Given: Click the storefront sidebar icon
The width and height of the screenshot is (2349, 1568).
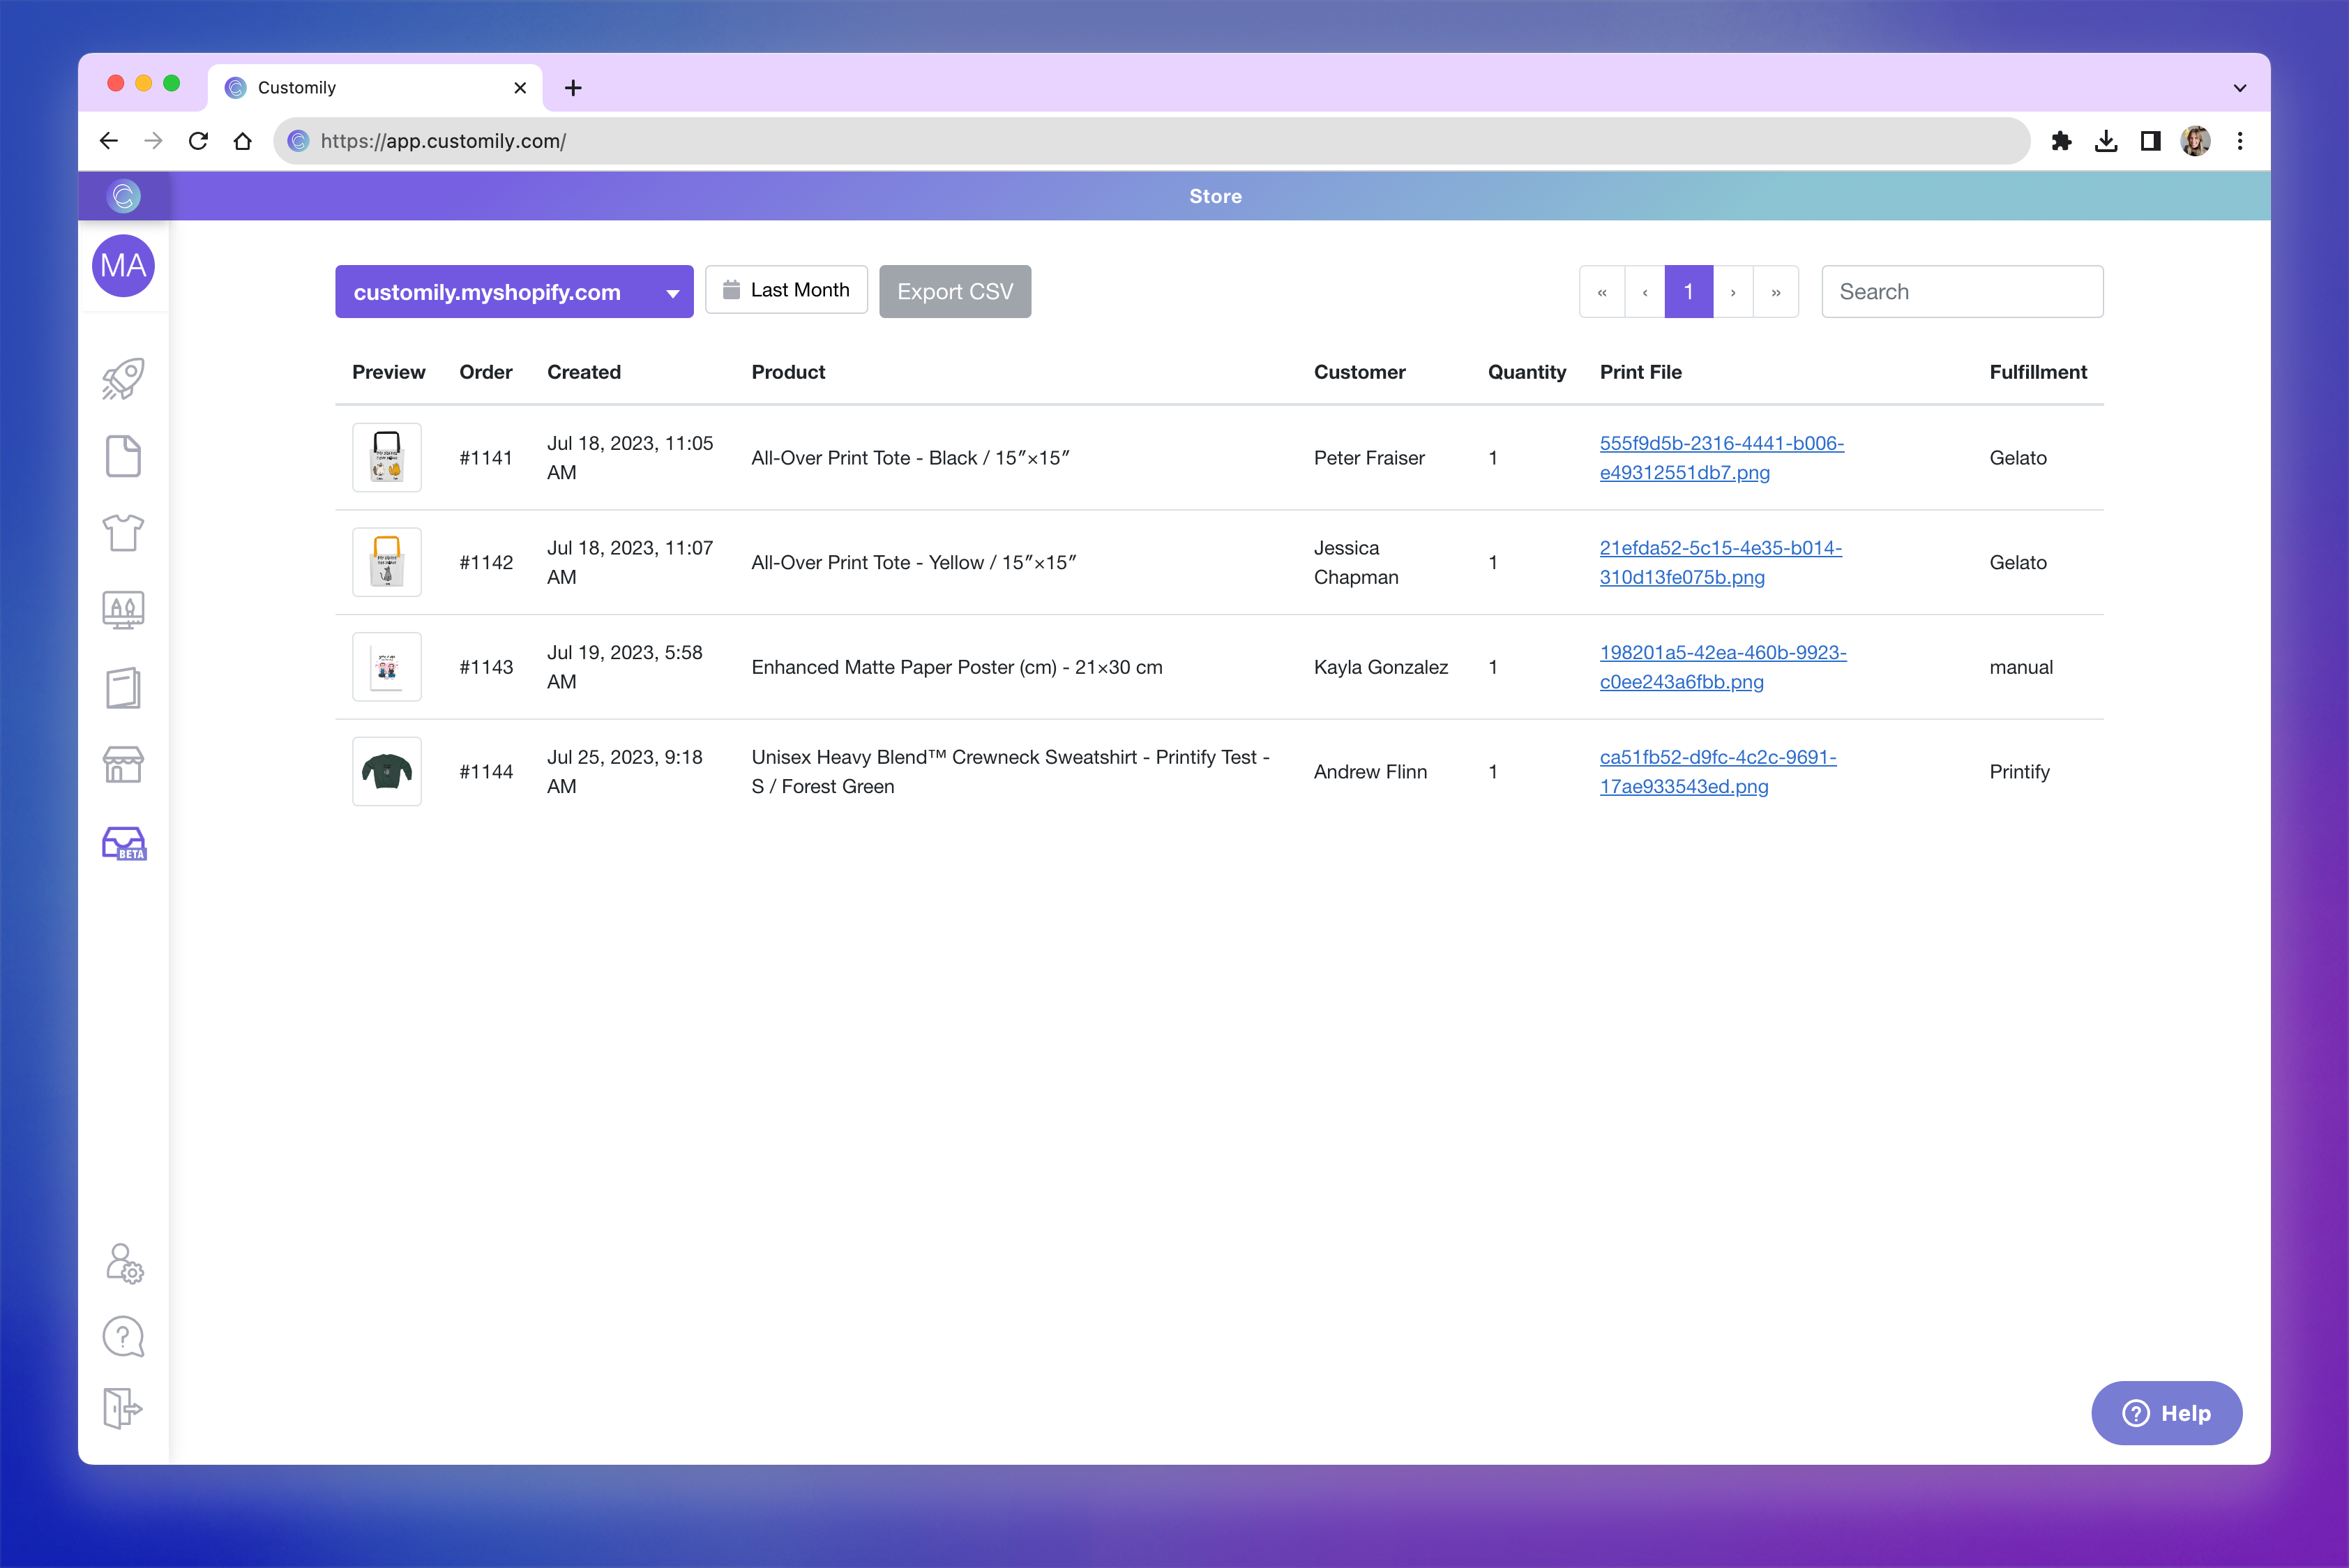Looking at the screenshot, I should [123, 765].
